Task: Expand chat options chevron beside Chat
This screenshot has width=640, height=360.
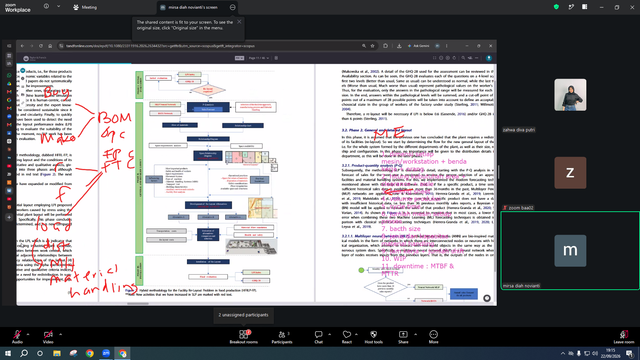Action: pos(329,334)
